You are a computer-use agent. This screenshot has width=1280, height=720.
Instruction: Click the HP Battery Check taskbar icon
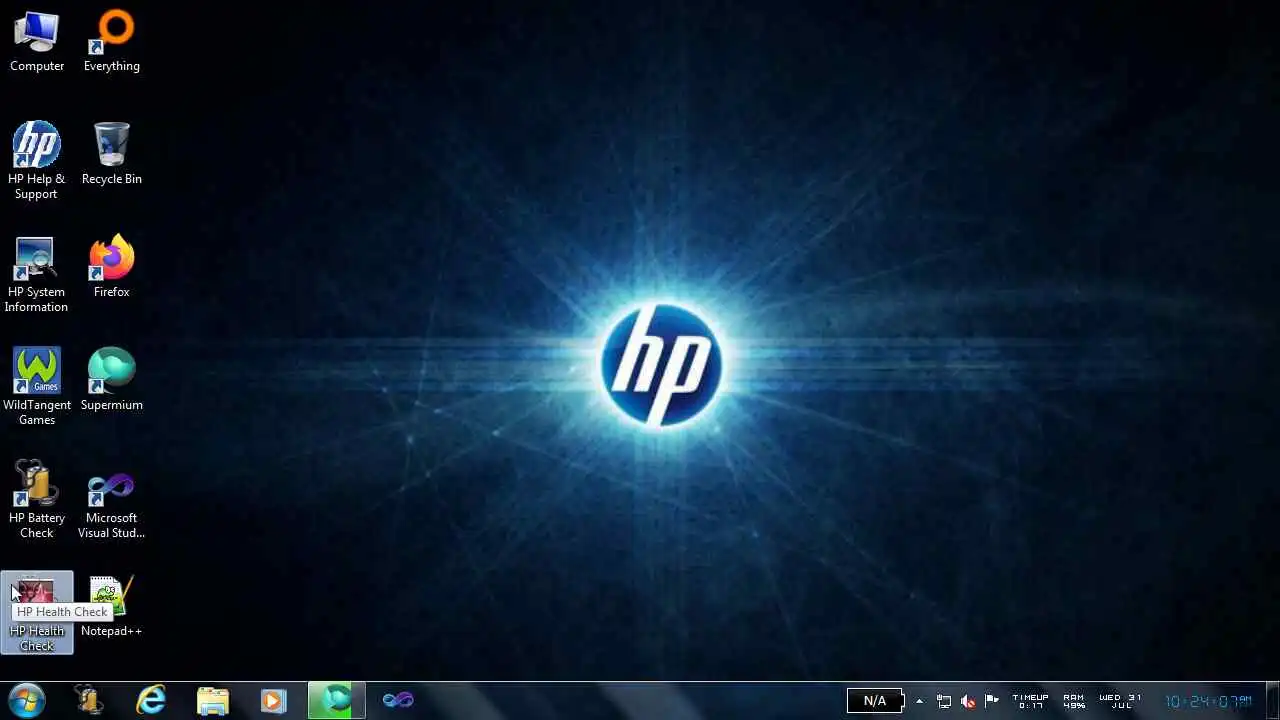tap(89, 700)
